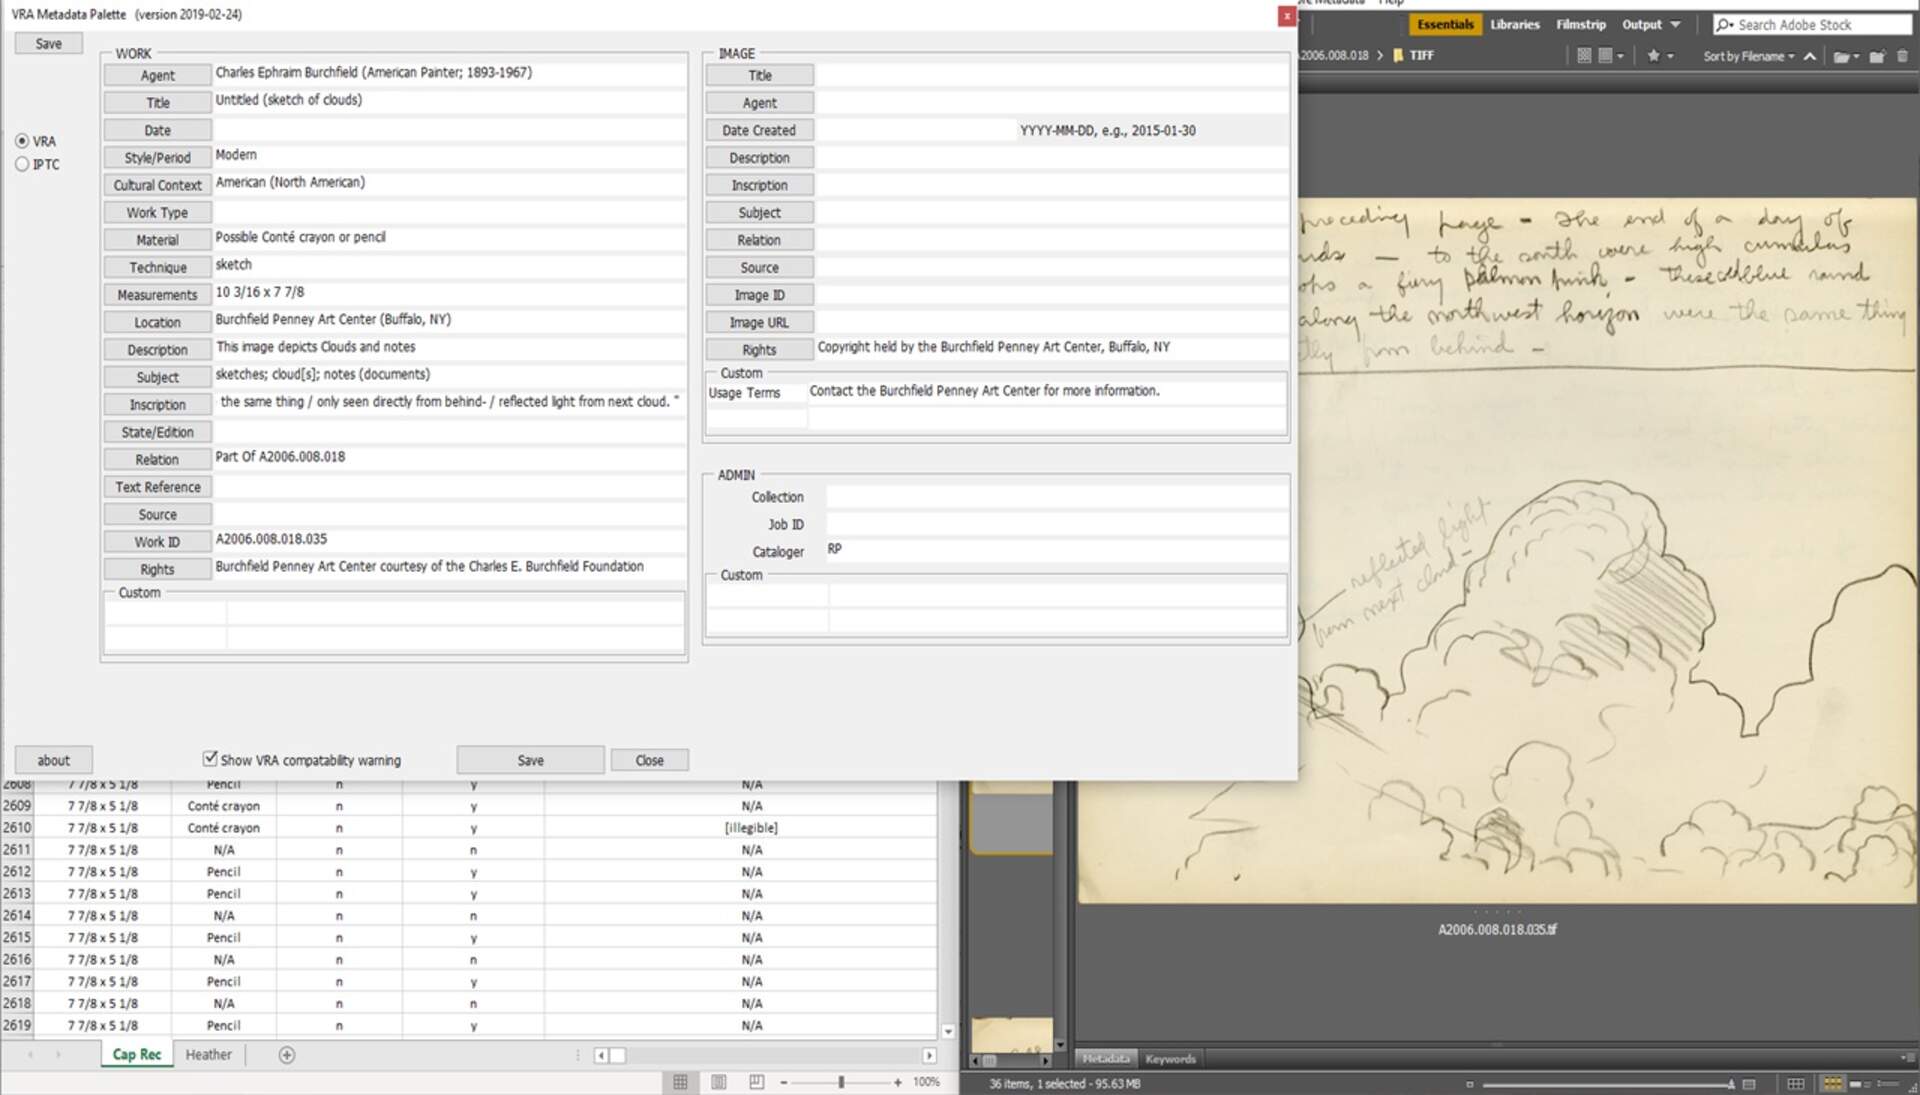Screen dimensions: 1920x1095
Task: Click the about button
Action: [x=54, y=760]
